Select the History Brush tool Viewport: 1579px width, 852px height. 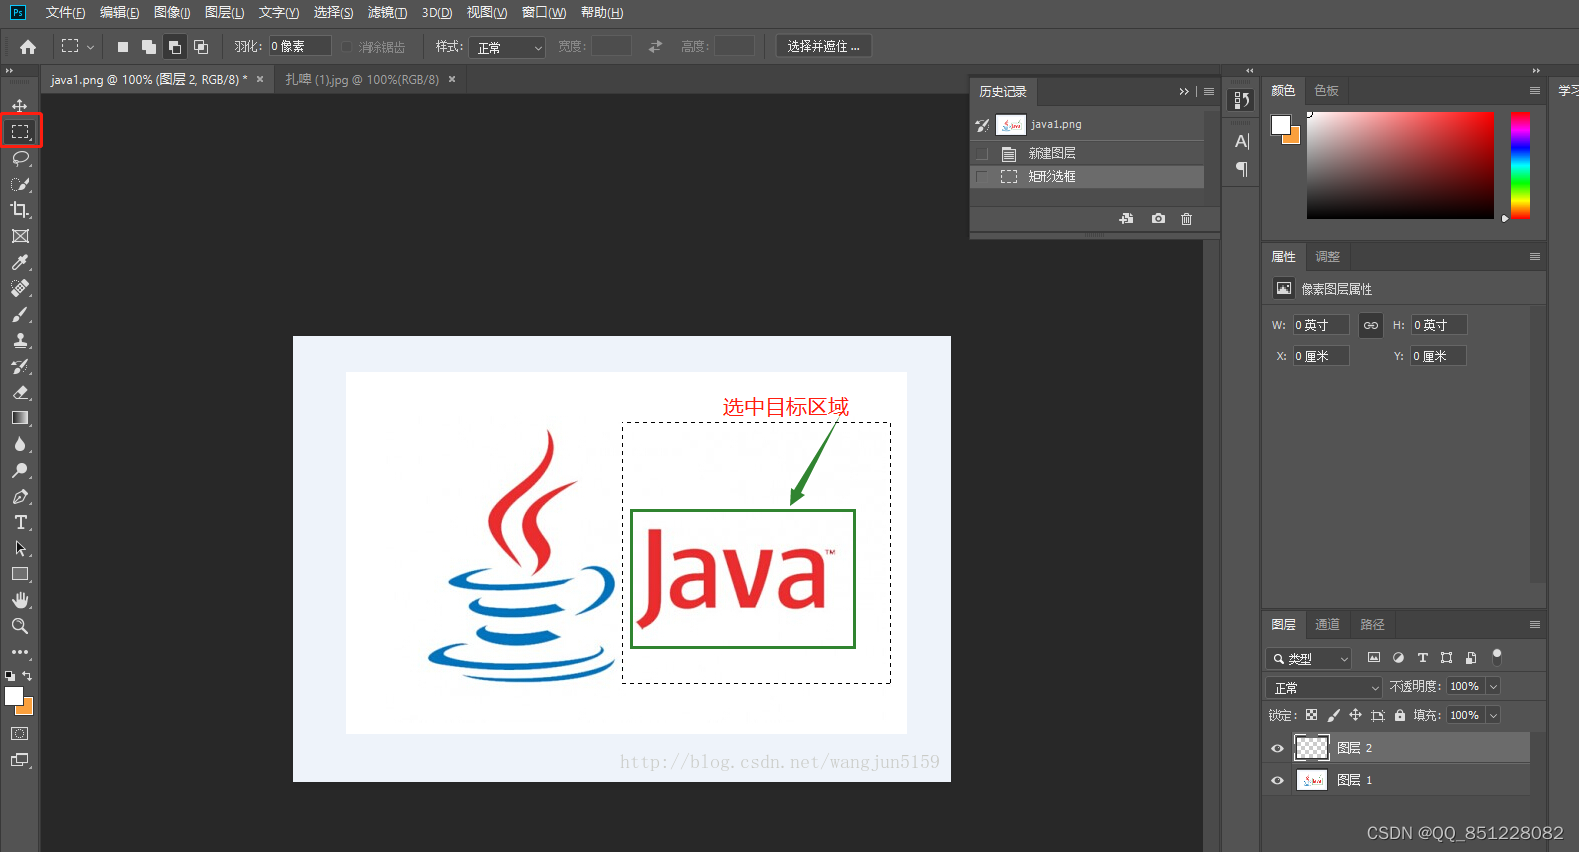[x=20, y=366]
